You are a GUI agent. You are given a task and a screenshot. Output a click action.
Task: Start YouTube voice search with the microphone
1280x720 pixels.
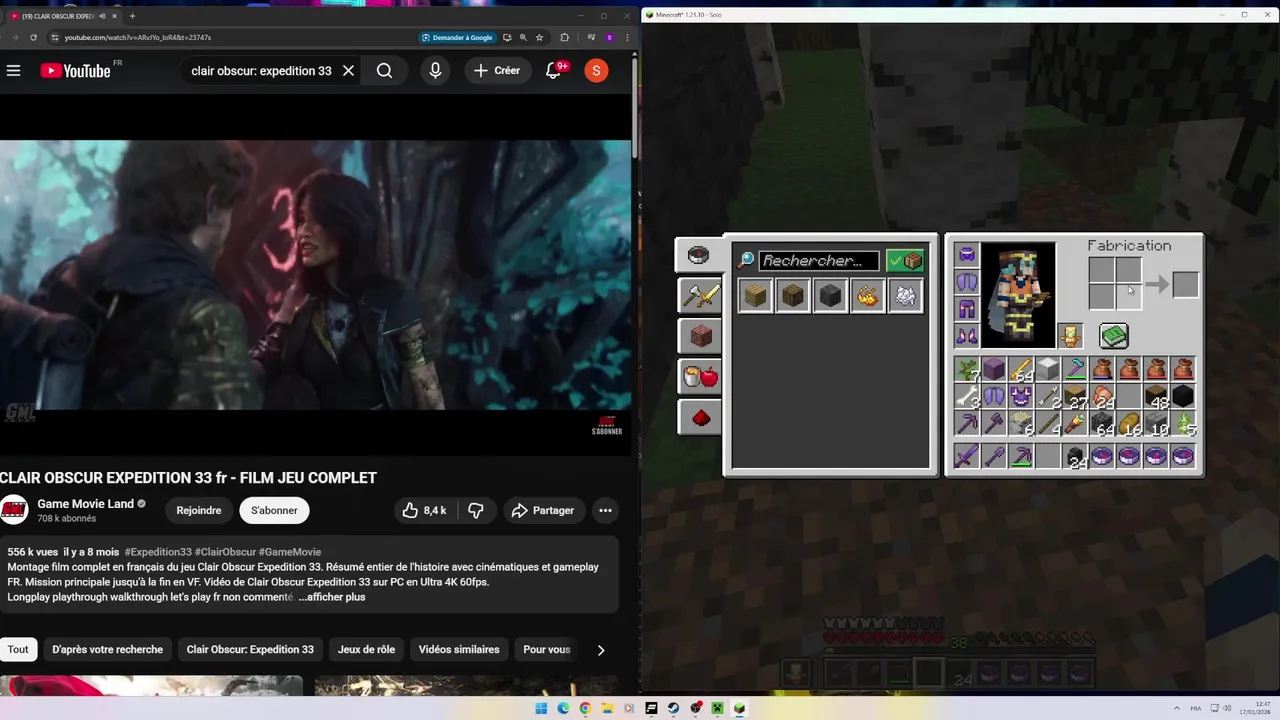[x=435, y=70]
